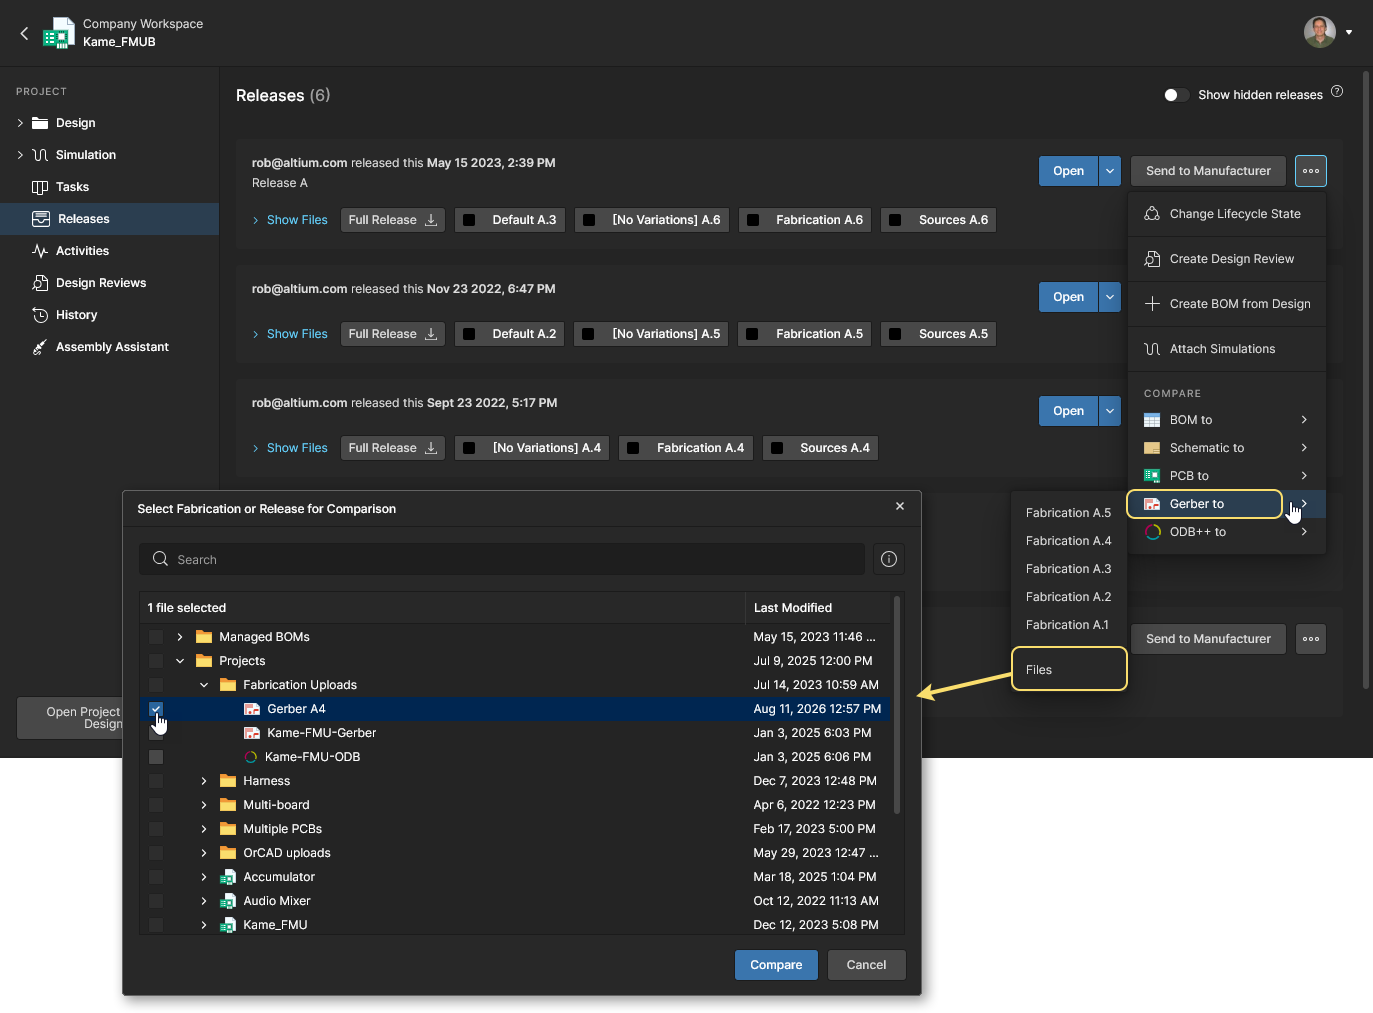Open dropdown arrow next to Open for May 15 release
The image size is (1373, 1013).
(x=1110, y=171)
